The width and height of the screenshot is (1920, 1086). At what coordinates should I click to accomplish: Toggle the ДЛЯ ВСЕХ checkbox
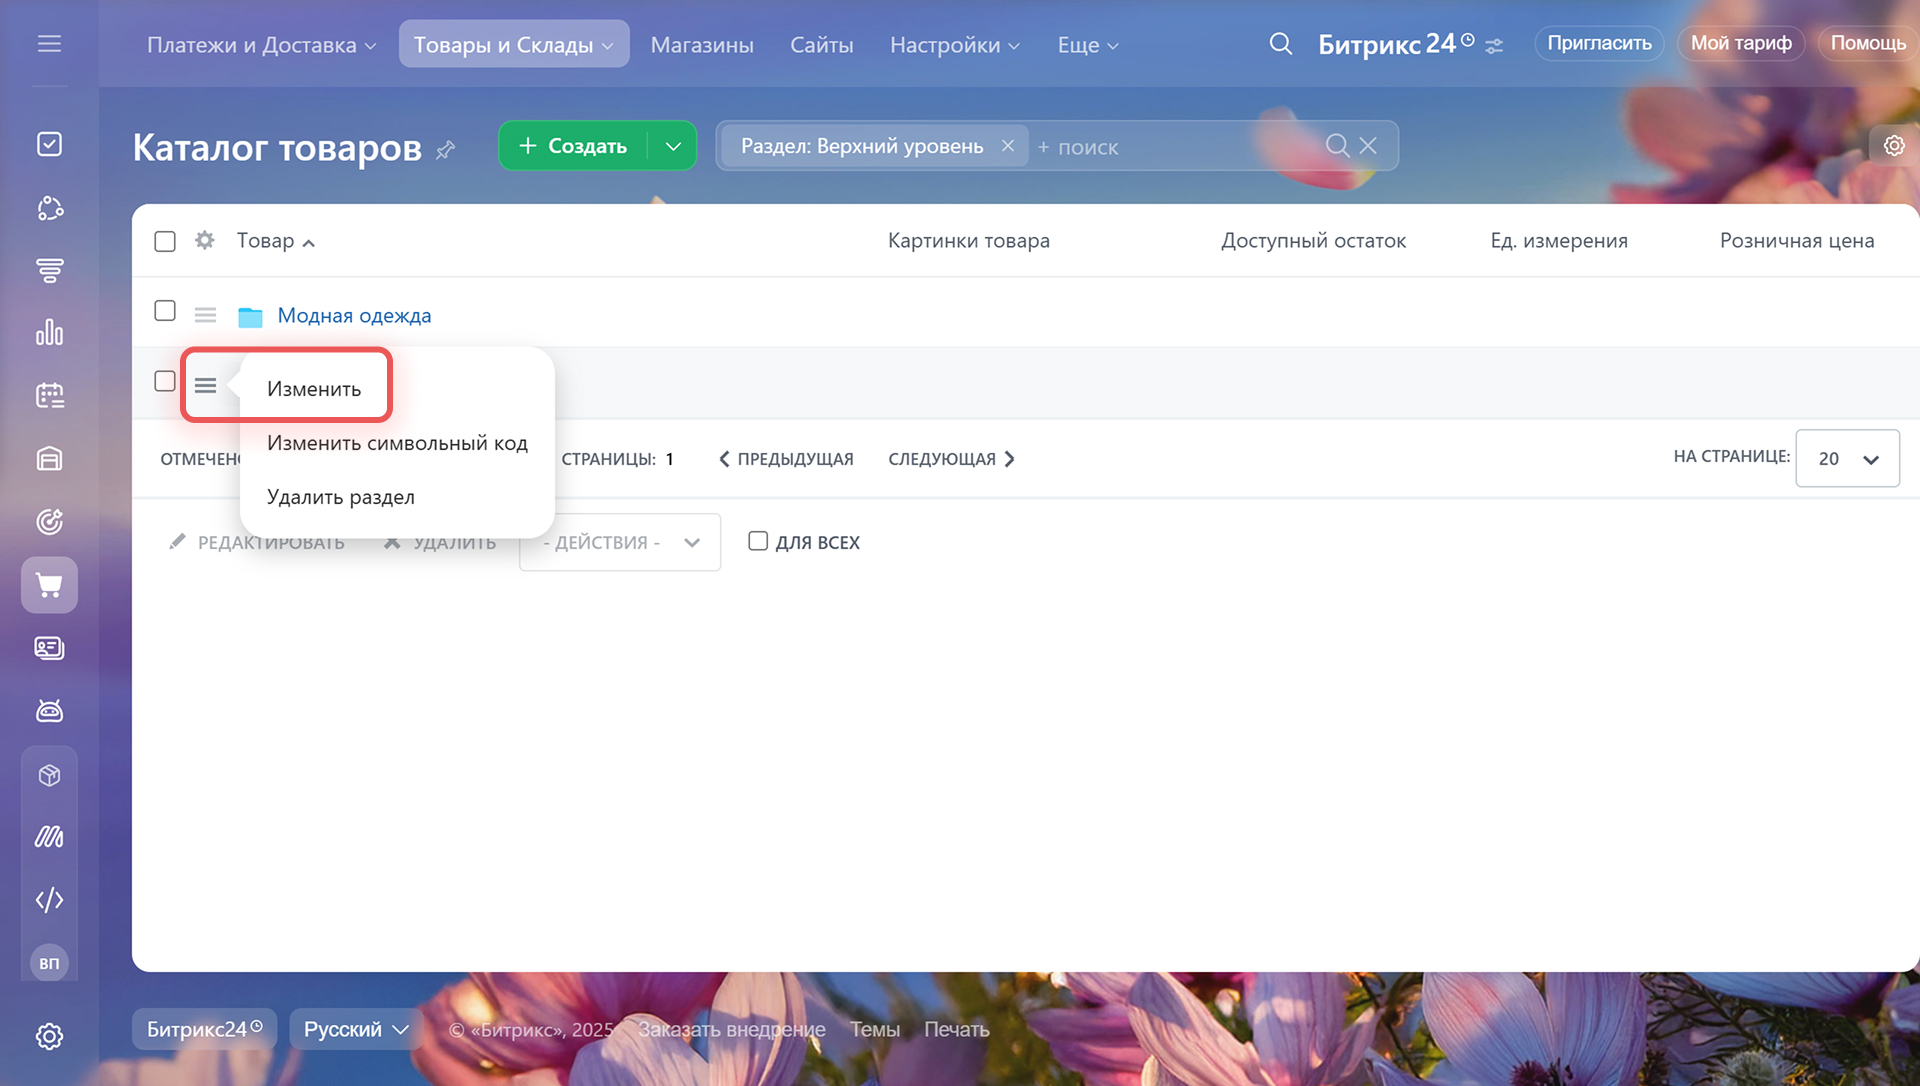pyautogui.click(x=758, y=541)
